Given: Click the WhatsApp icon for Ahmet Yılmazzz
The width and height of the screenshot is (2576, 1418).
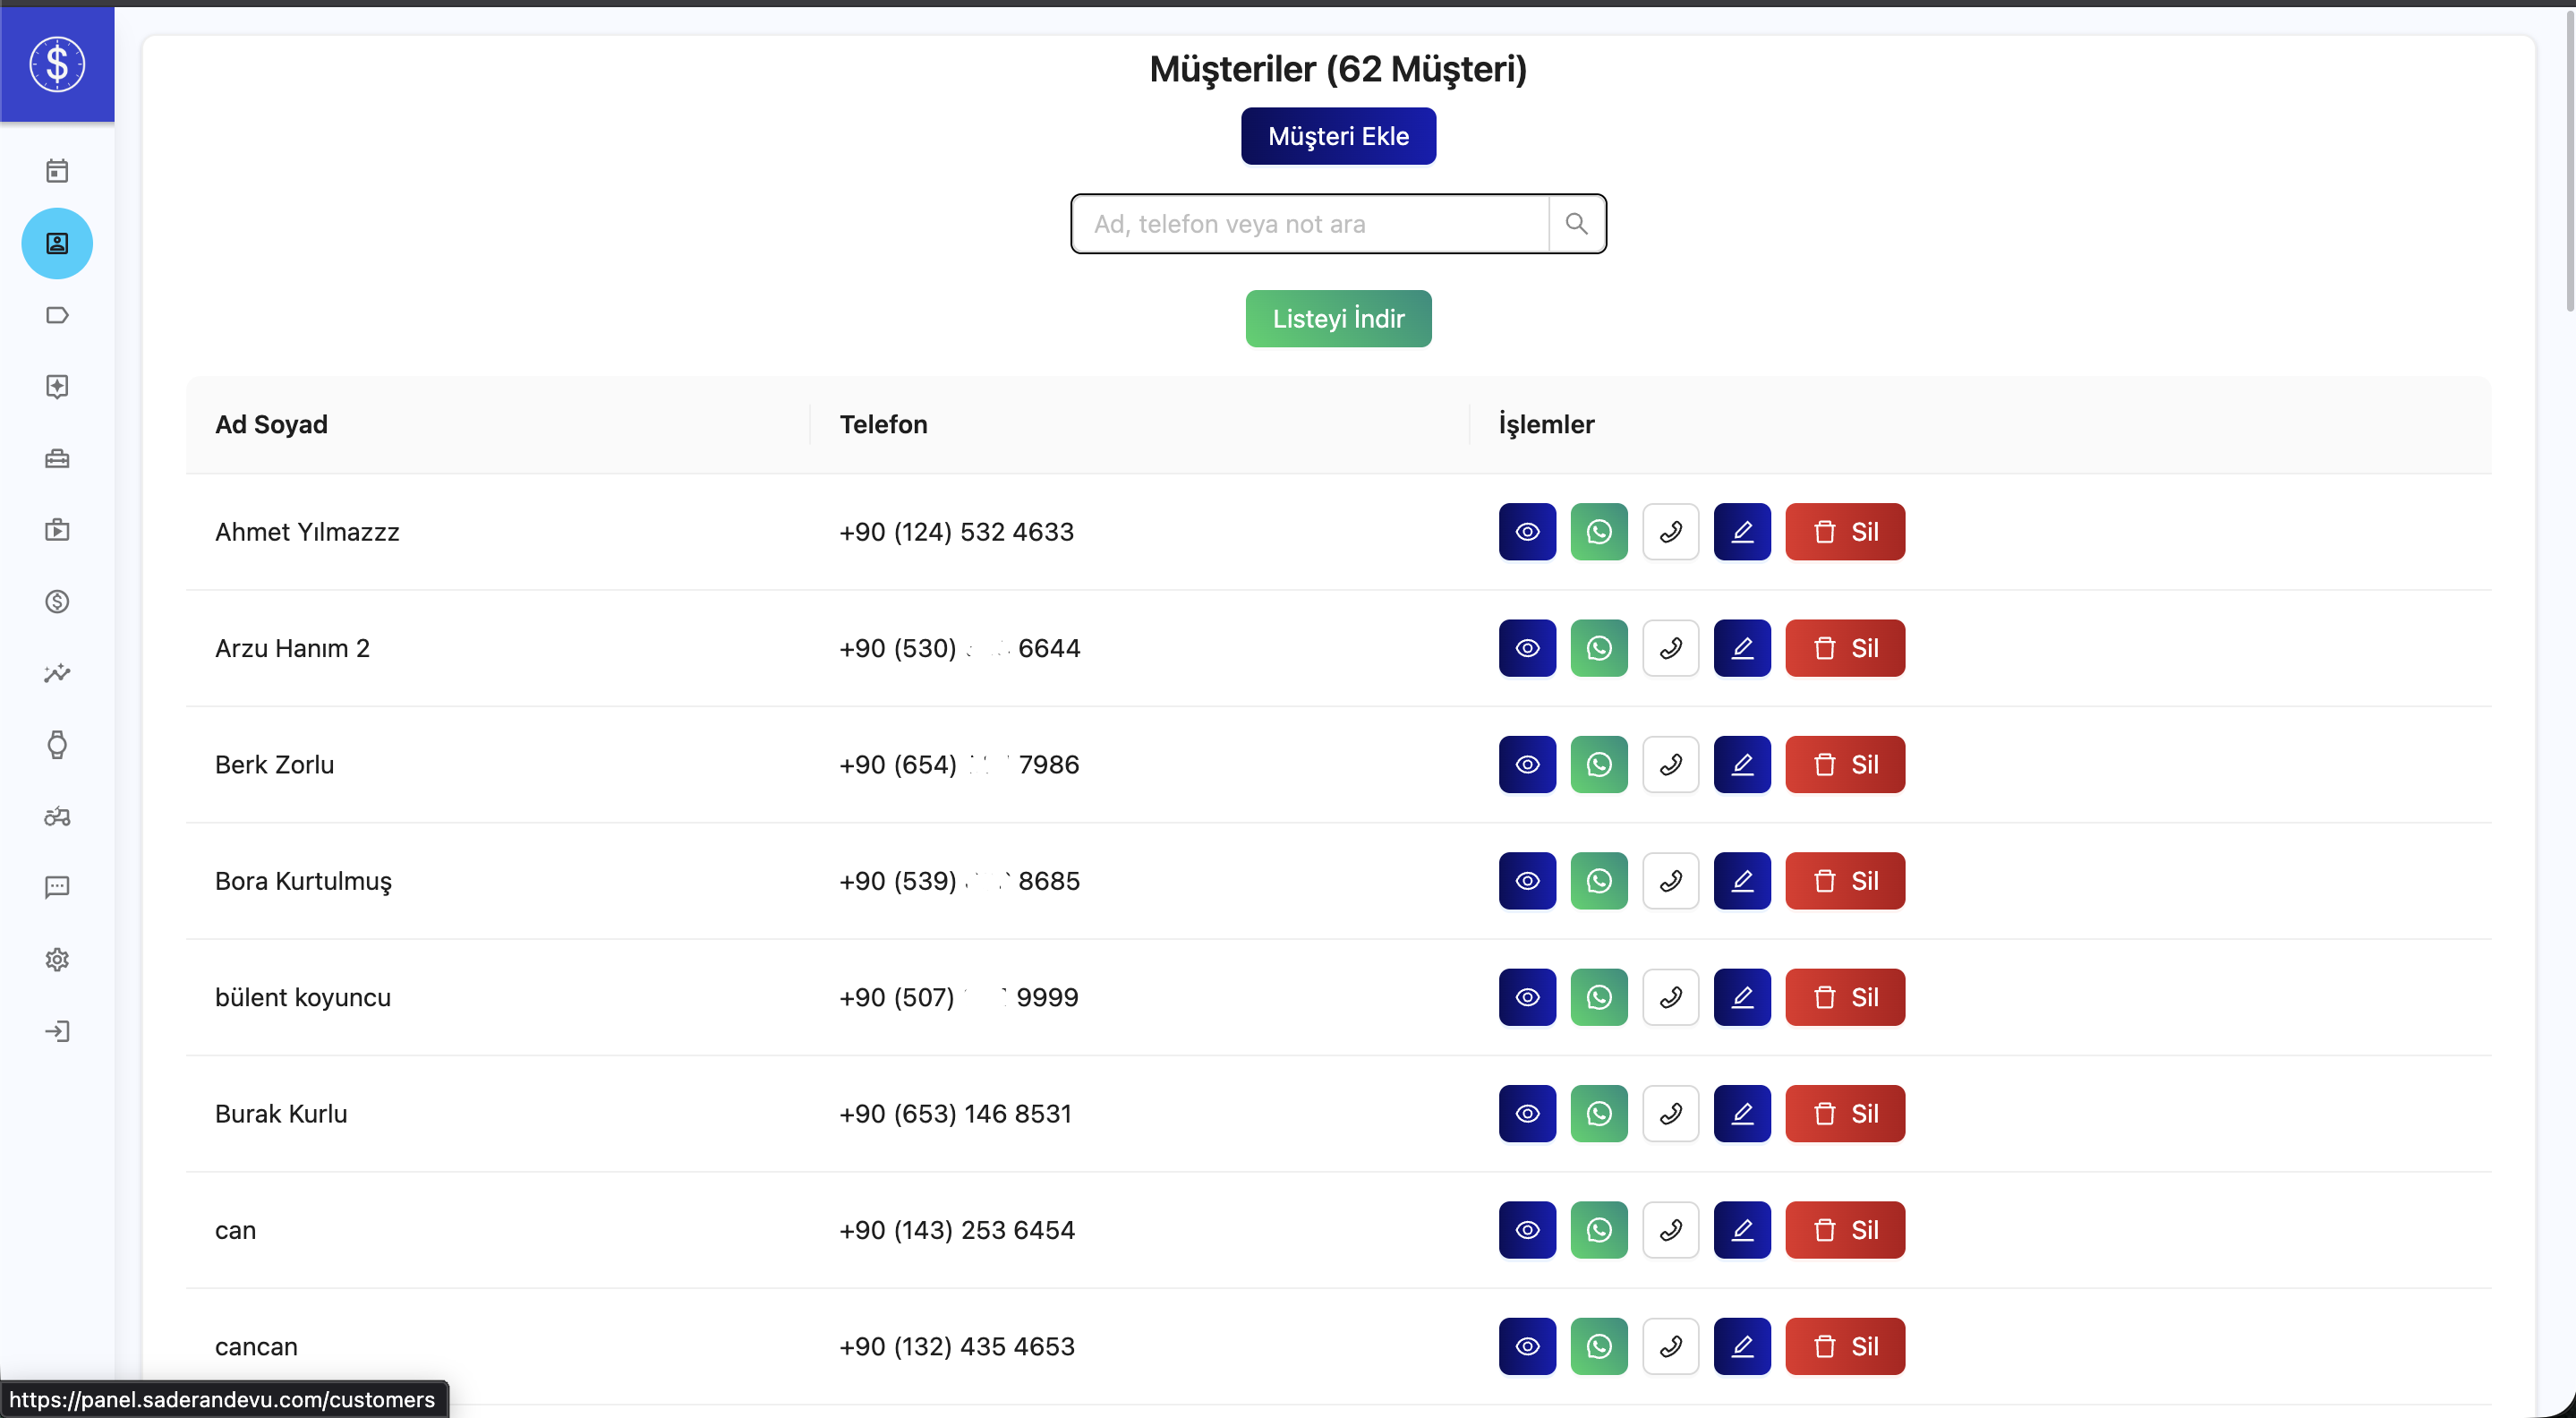Looking at the screenshot, I should (1598, 532).
